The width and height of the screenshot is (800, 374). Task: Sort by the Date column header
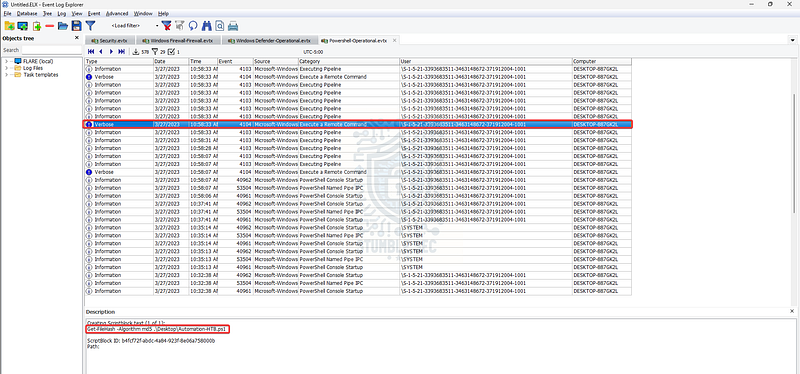[x=171, y=61]
